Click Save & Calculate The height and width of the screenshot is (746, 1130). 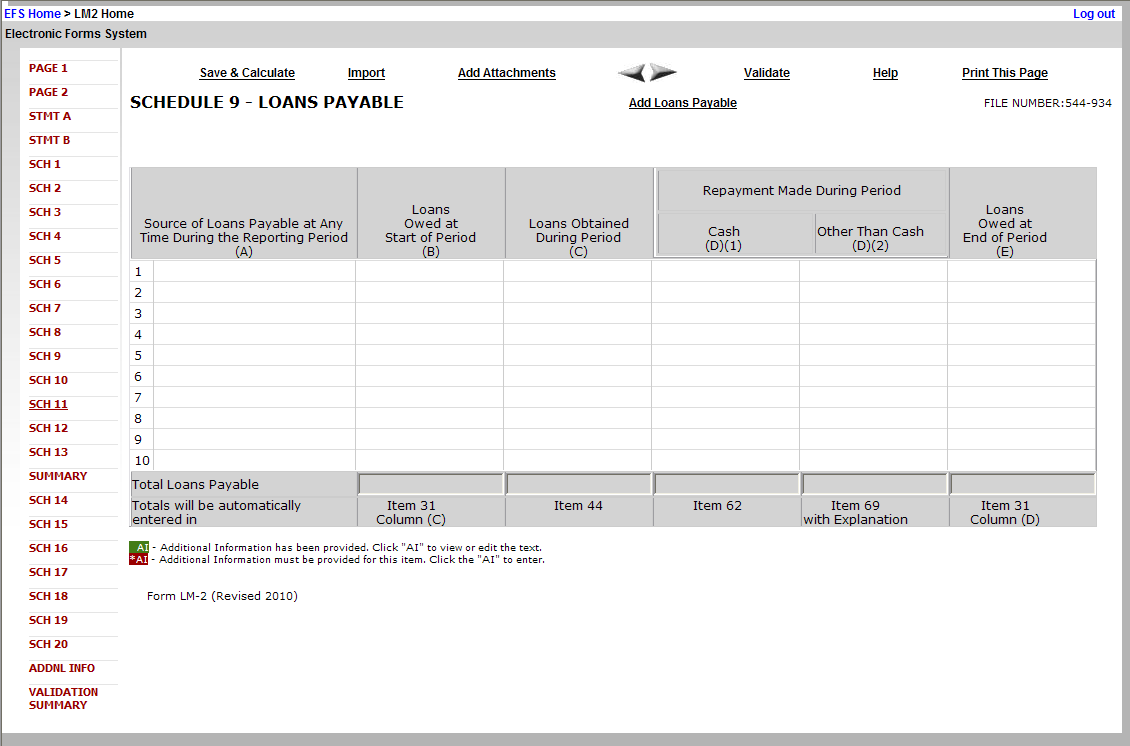coord(247,73)
